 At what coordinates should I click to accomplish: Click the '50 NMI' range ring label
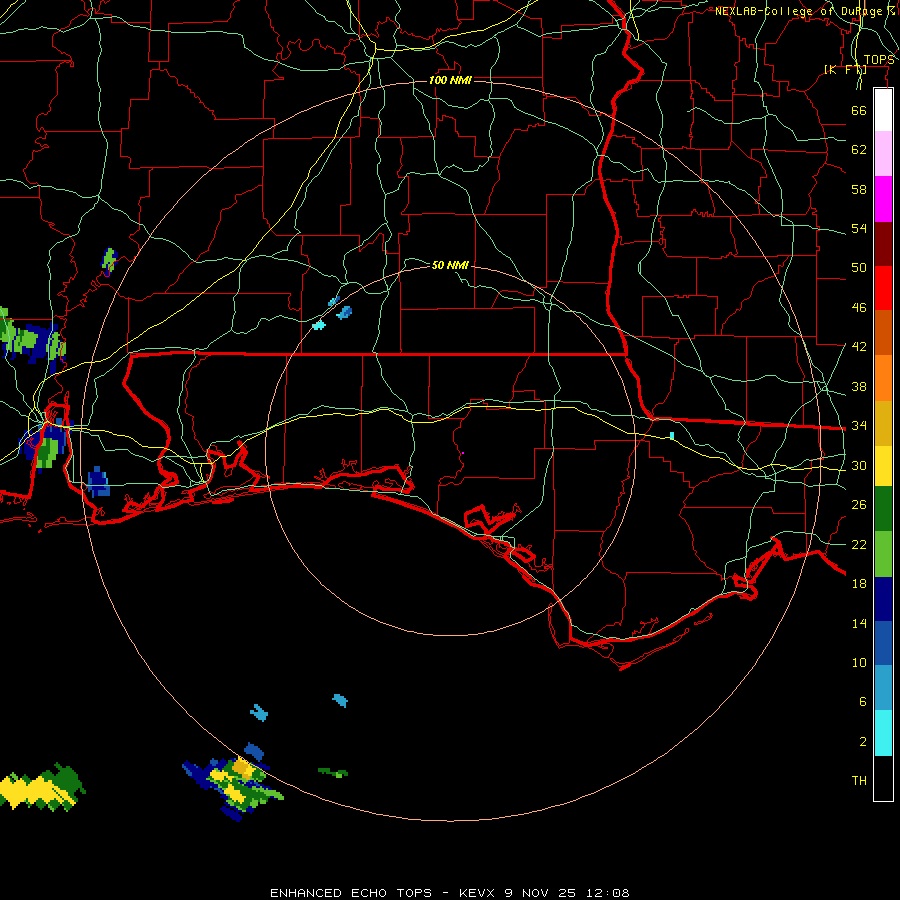[450, 265]
